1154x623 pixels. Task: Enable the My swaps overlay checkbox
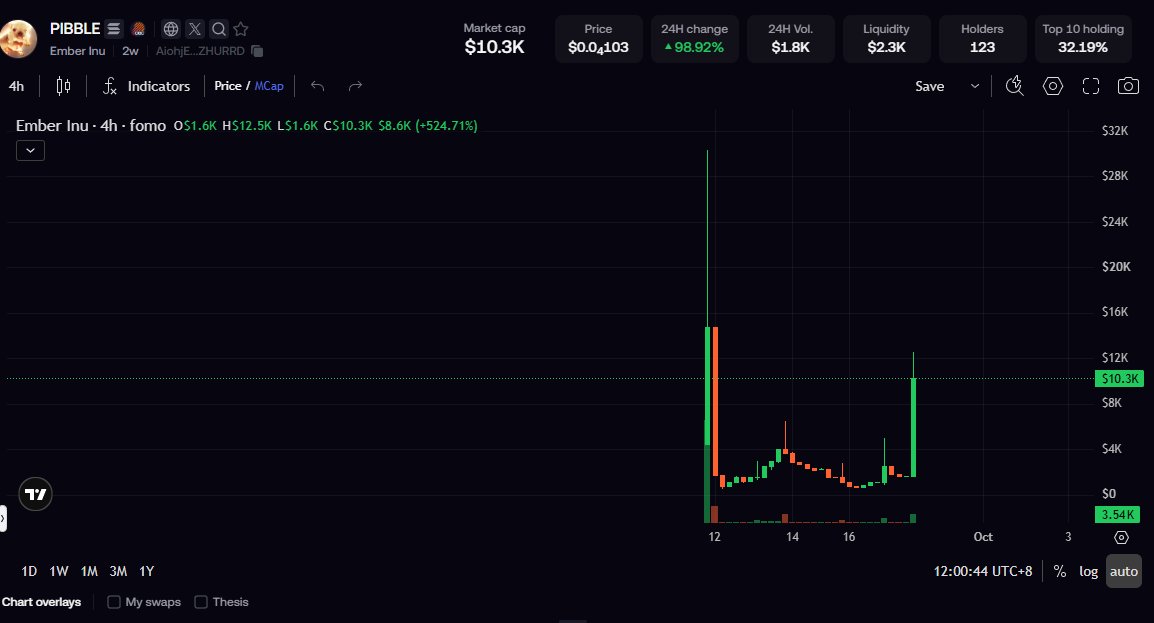point(113,602)
